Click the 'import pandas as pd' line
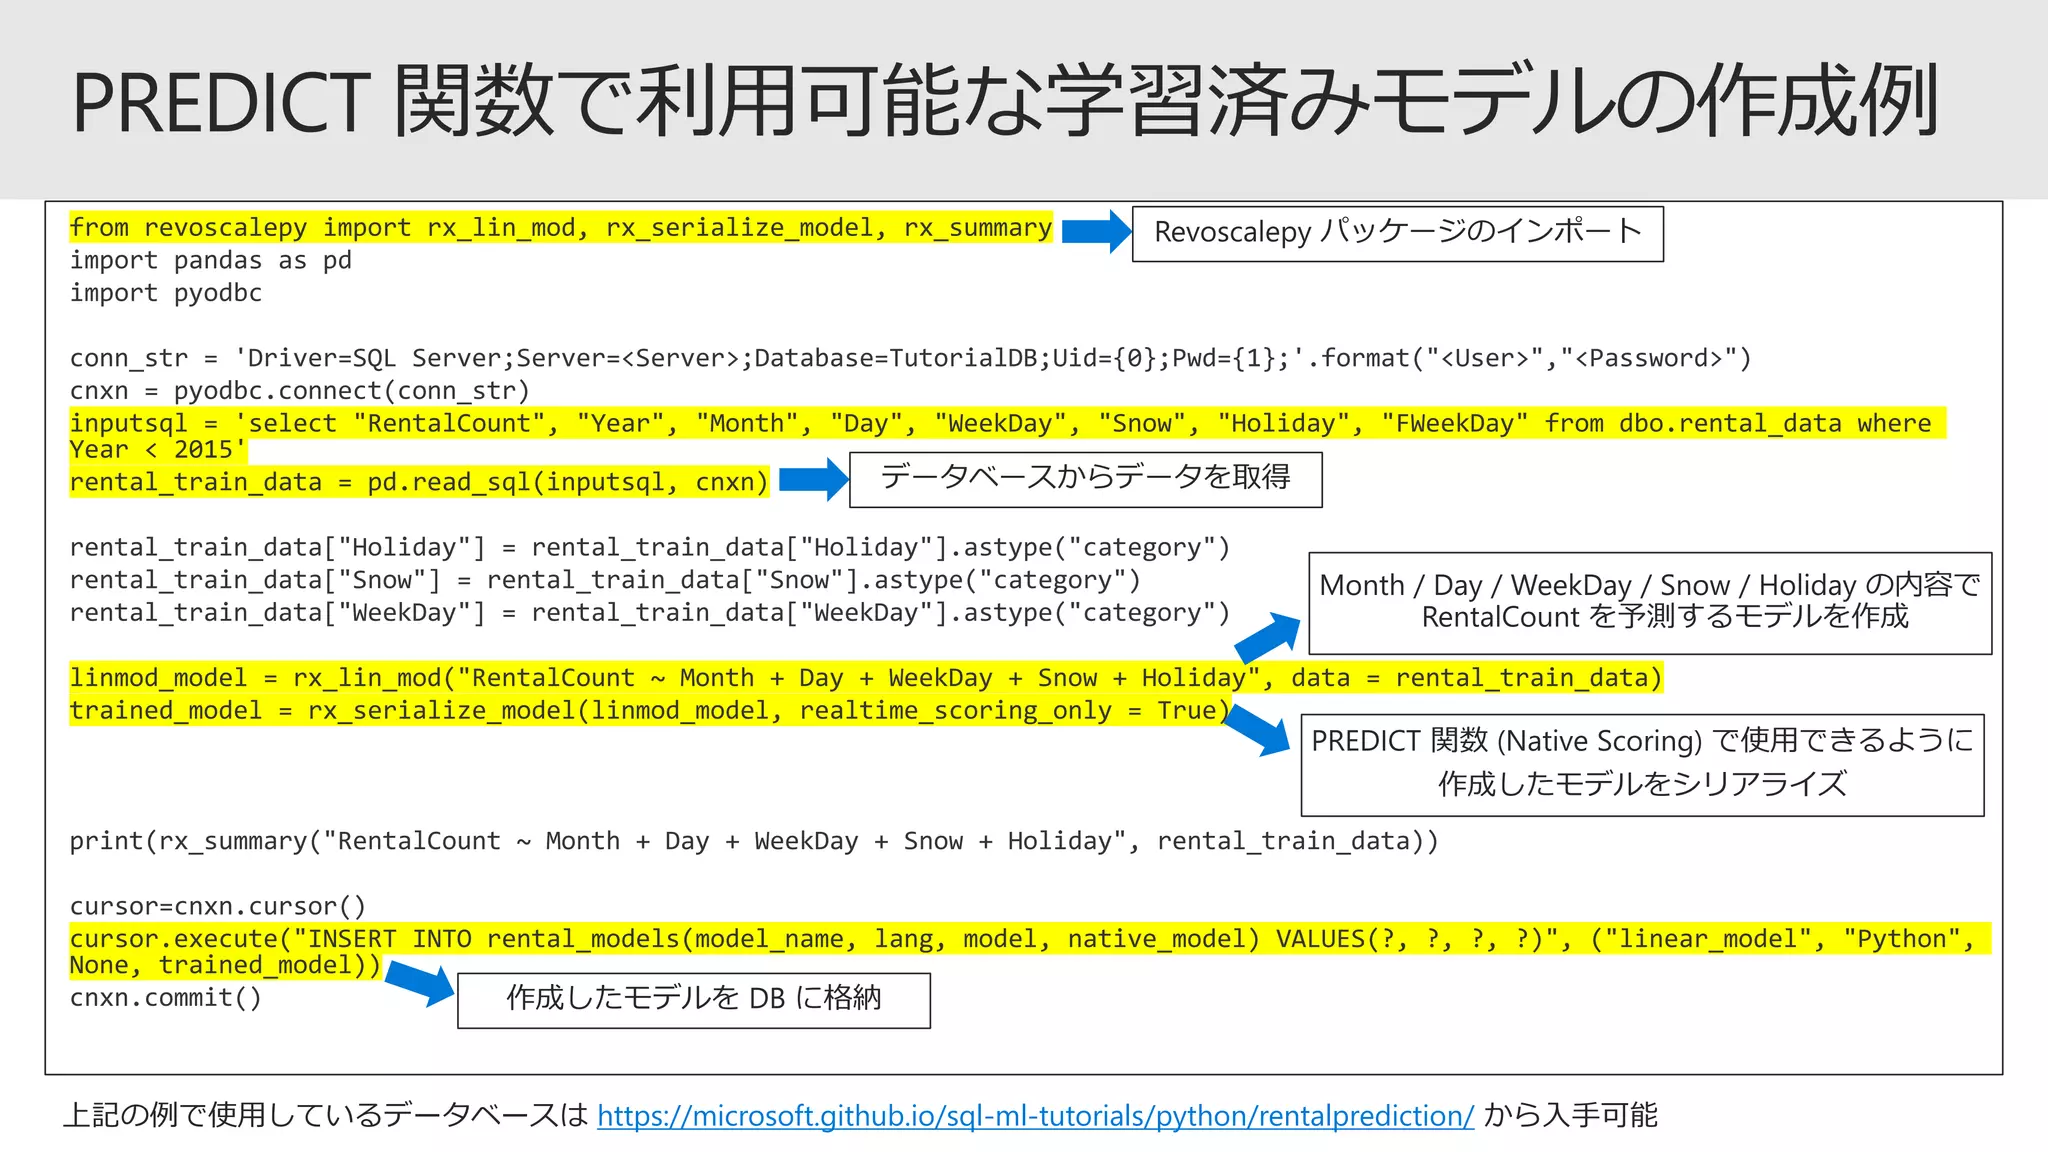 click(211, 260)
